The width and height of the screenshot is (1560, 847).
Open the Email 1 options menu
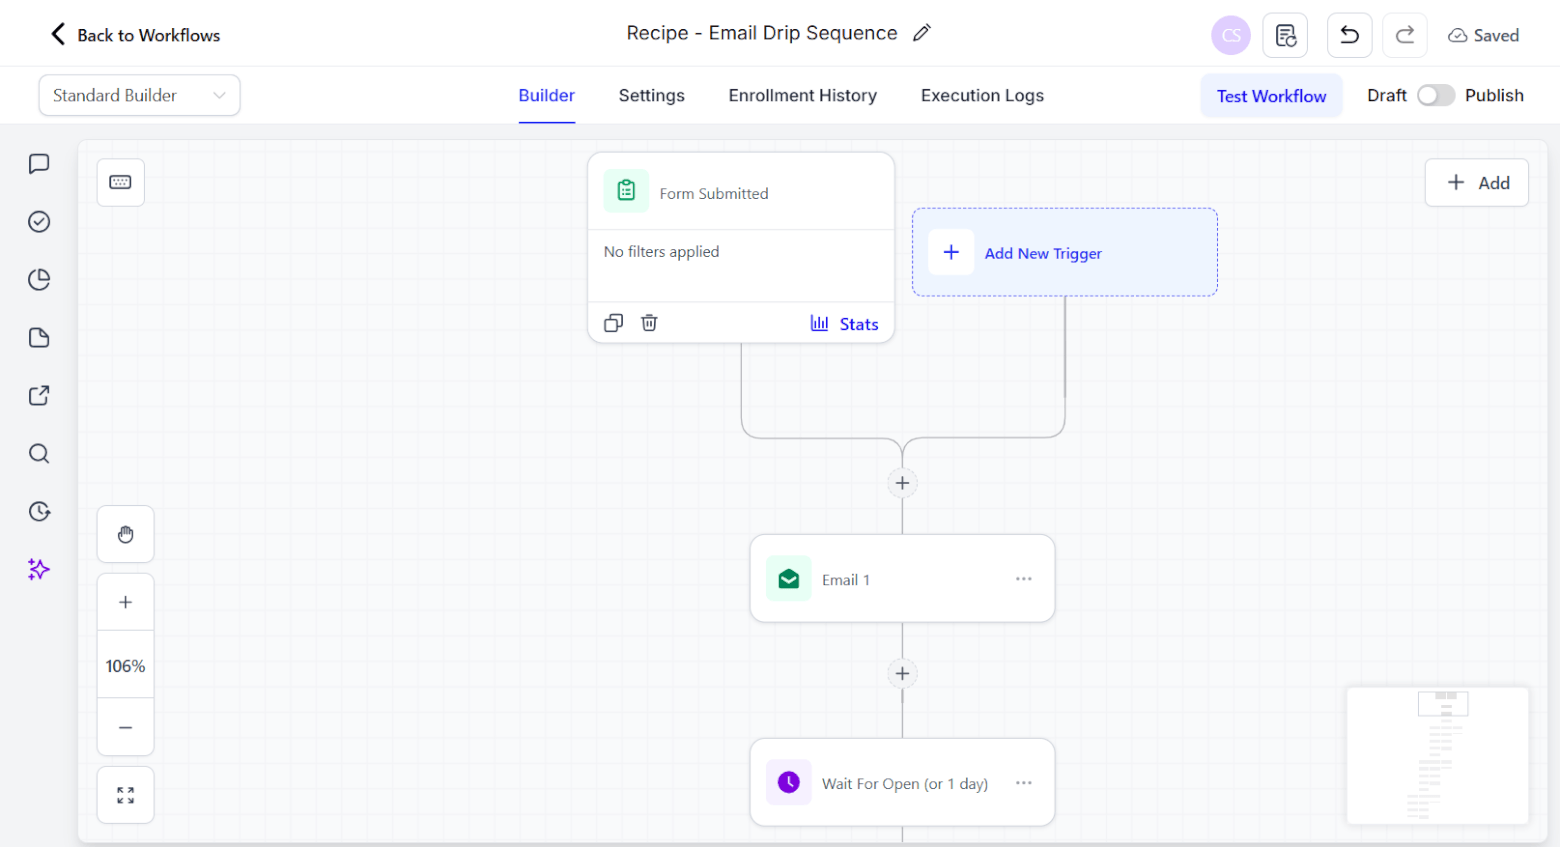pyautogui.click(x=1023, y=578)
